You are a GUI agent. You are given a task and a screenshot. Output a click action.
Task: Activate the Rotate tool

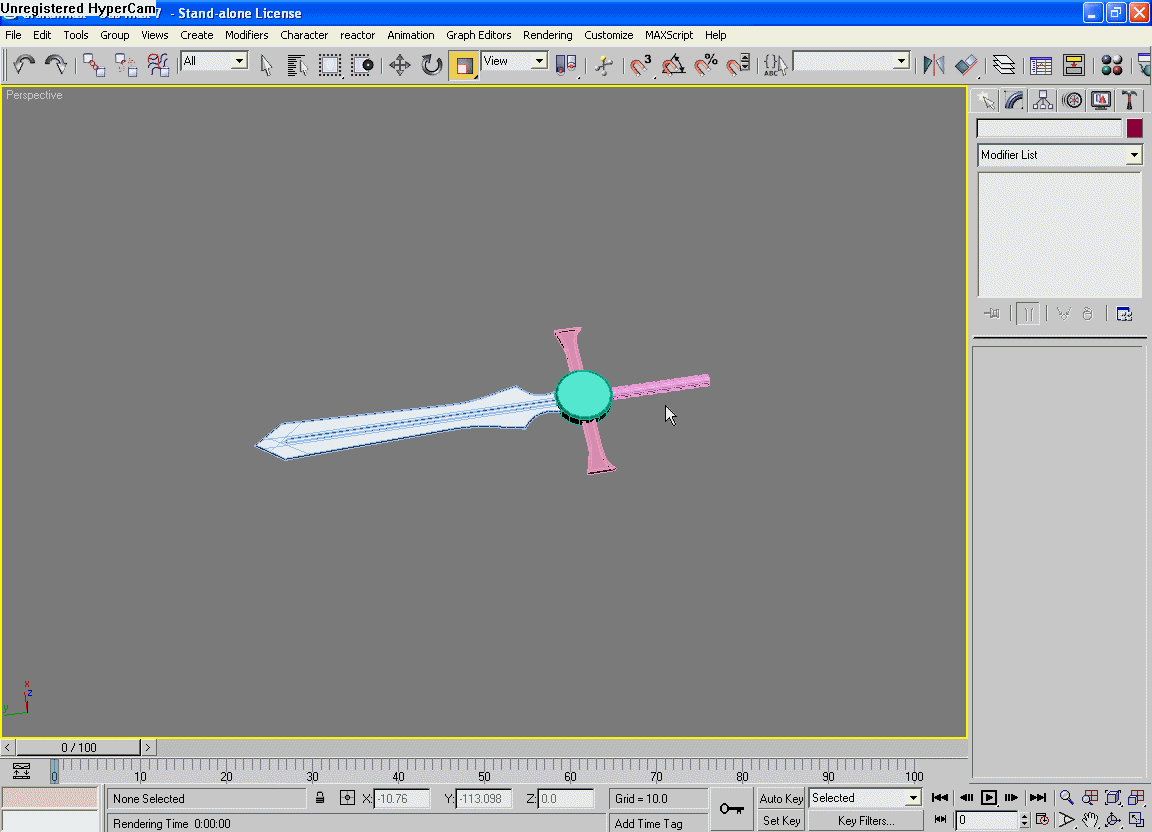[x=431, y=66]
